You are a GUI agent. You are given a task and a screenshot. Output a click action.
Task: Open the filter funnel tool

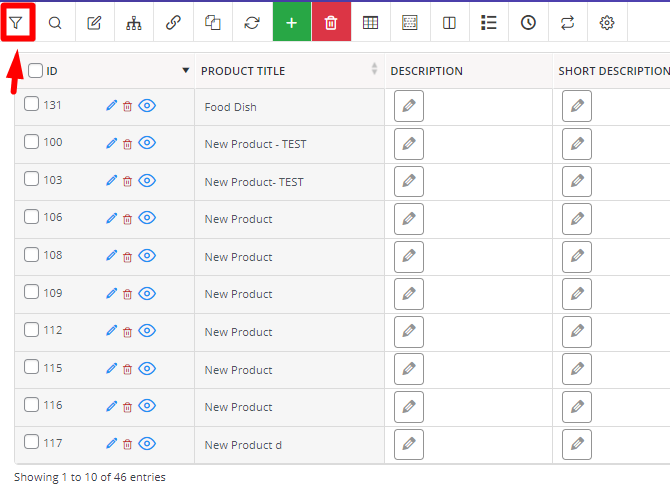tap(16, 23)
